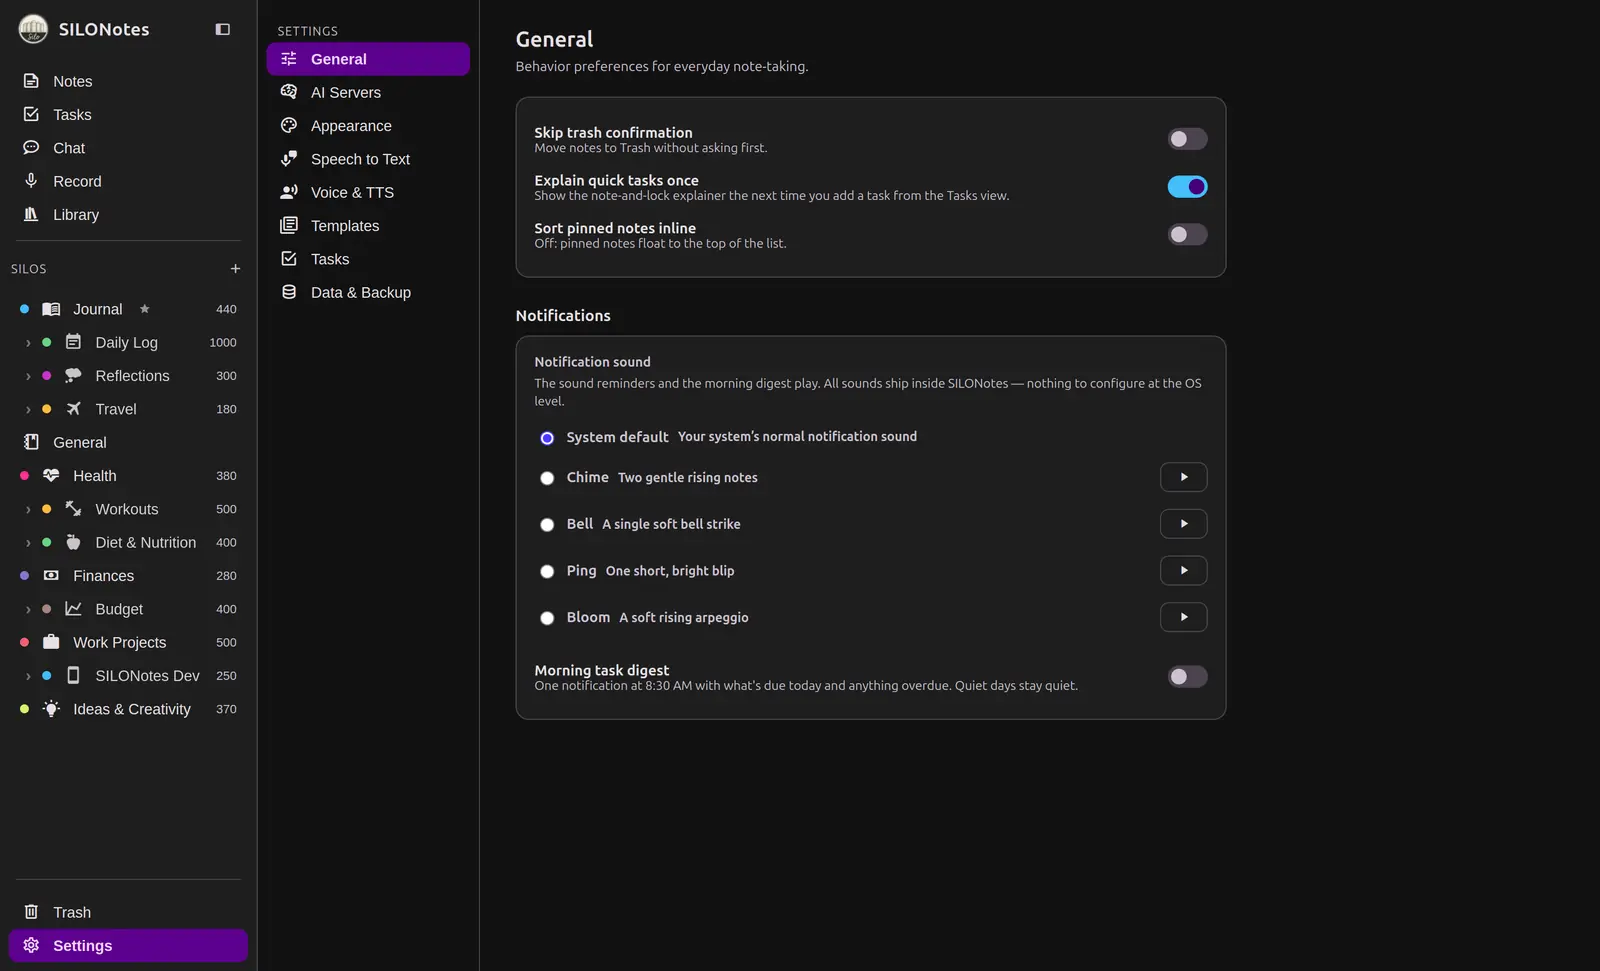Viewport: 1600px width, 971px height.
Task: Open Tasks in the settings menu
Action: tap(368, 259)
